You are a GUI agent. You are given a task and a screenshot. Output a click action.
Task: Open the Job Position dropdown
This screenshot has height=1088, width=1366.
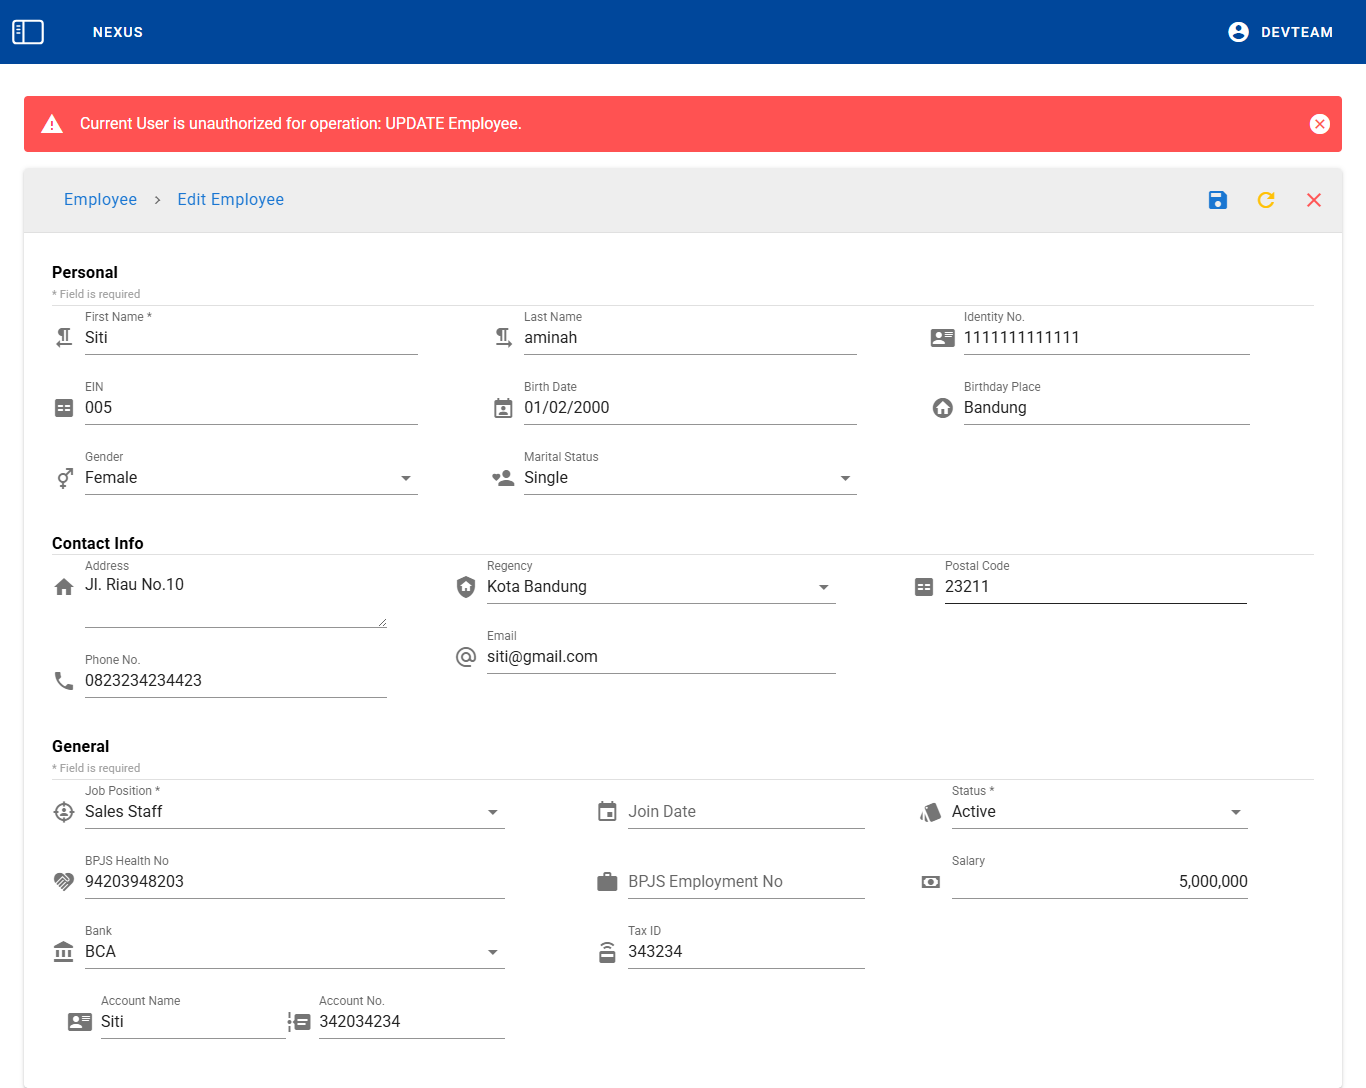coord(493,812)
